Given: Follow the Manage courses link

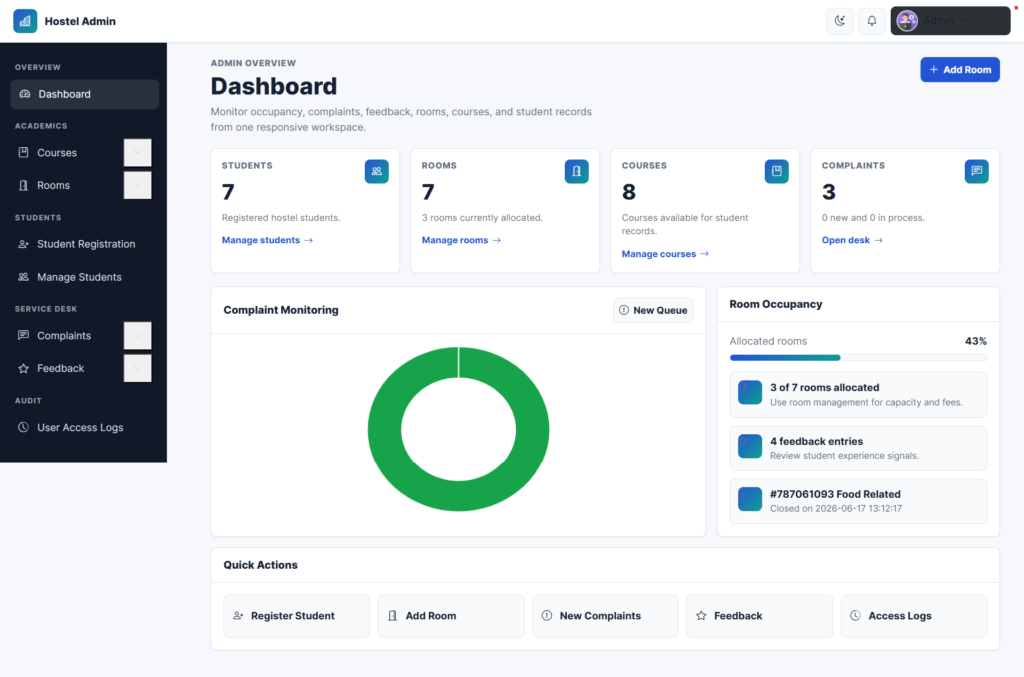Looking at the screenshot, I should pos(665,254).
